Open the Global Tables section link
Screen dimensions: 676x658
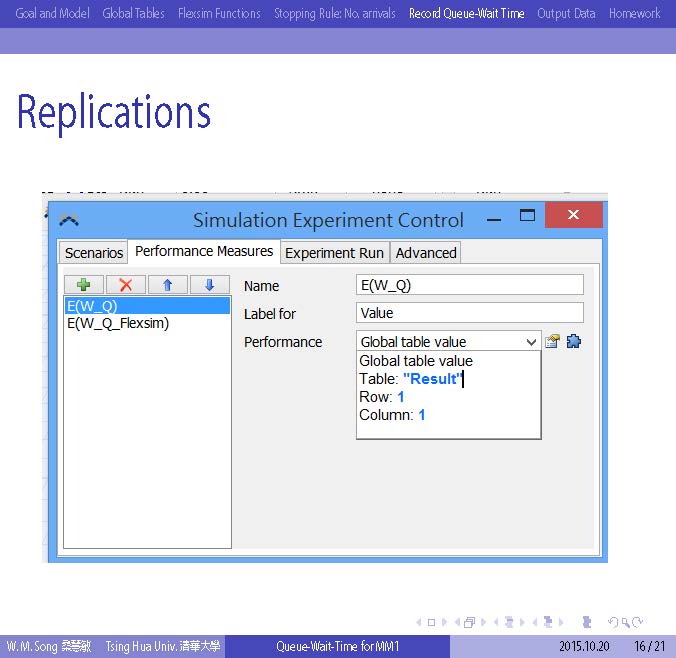(x=131, y=13)
